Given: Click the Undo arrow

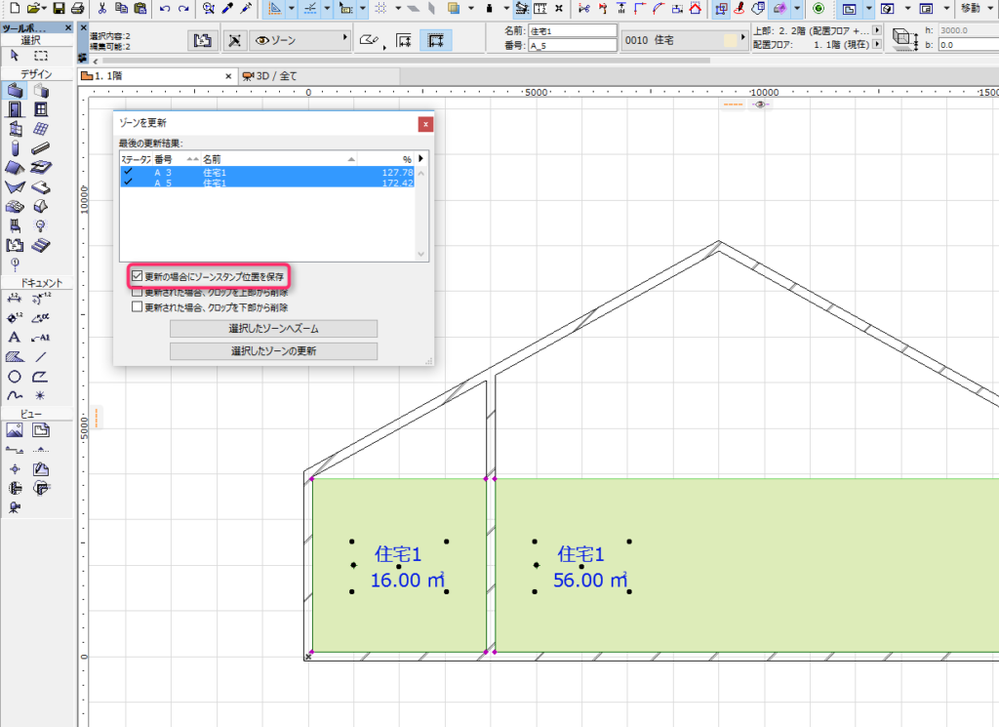Looking at the screenshot, I should pyautogui.click(x=165, y=8).
